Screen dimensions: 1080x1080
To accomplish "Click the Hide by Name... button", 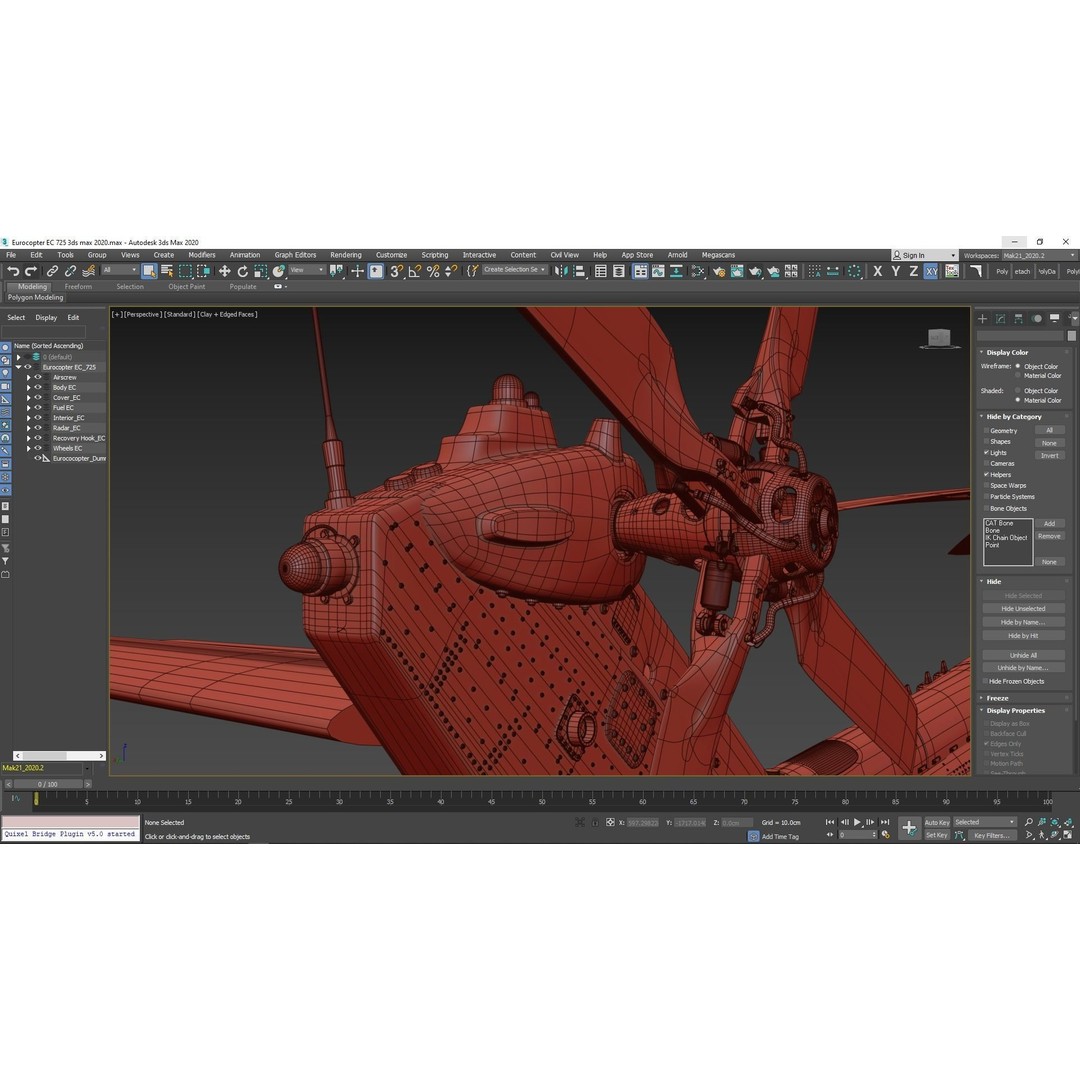I will click(1023, 622).
